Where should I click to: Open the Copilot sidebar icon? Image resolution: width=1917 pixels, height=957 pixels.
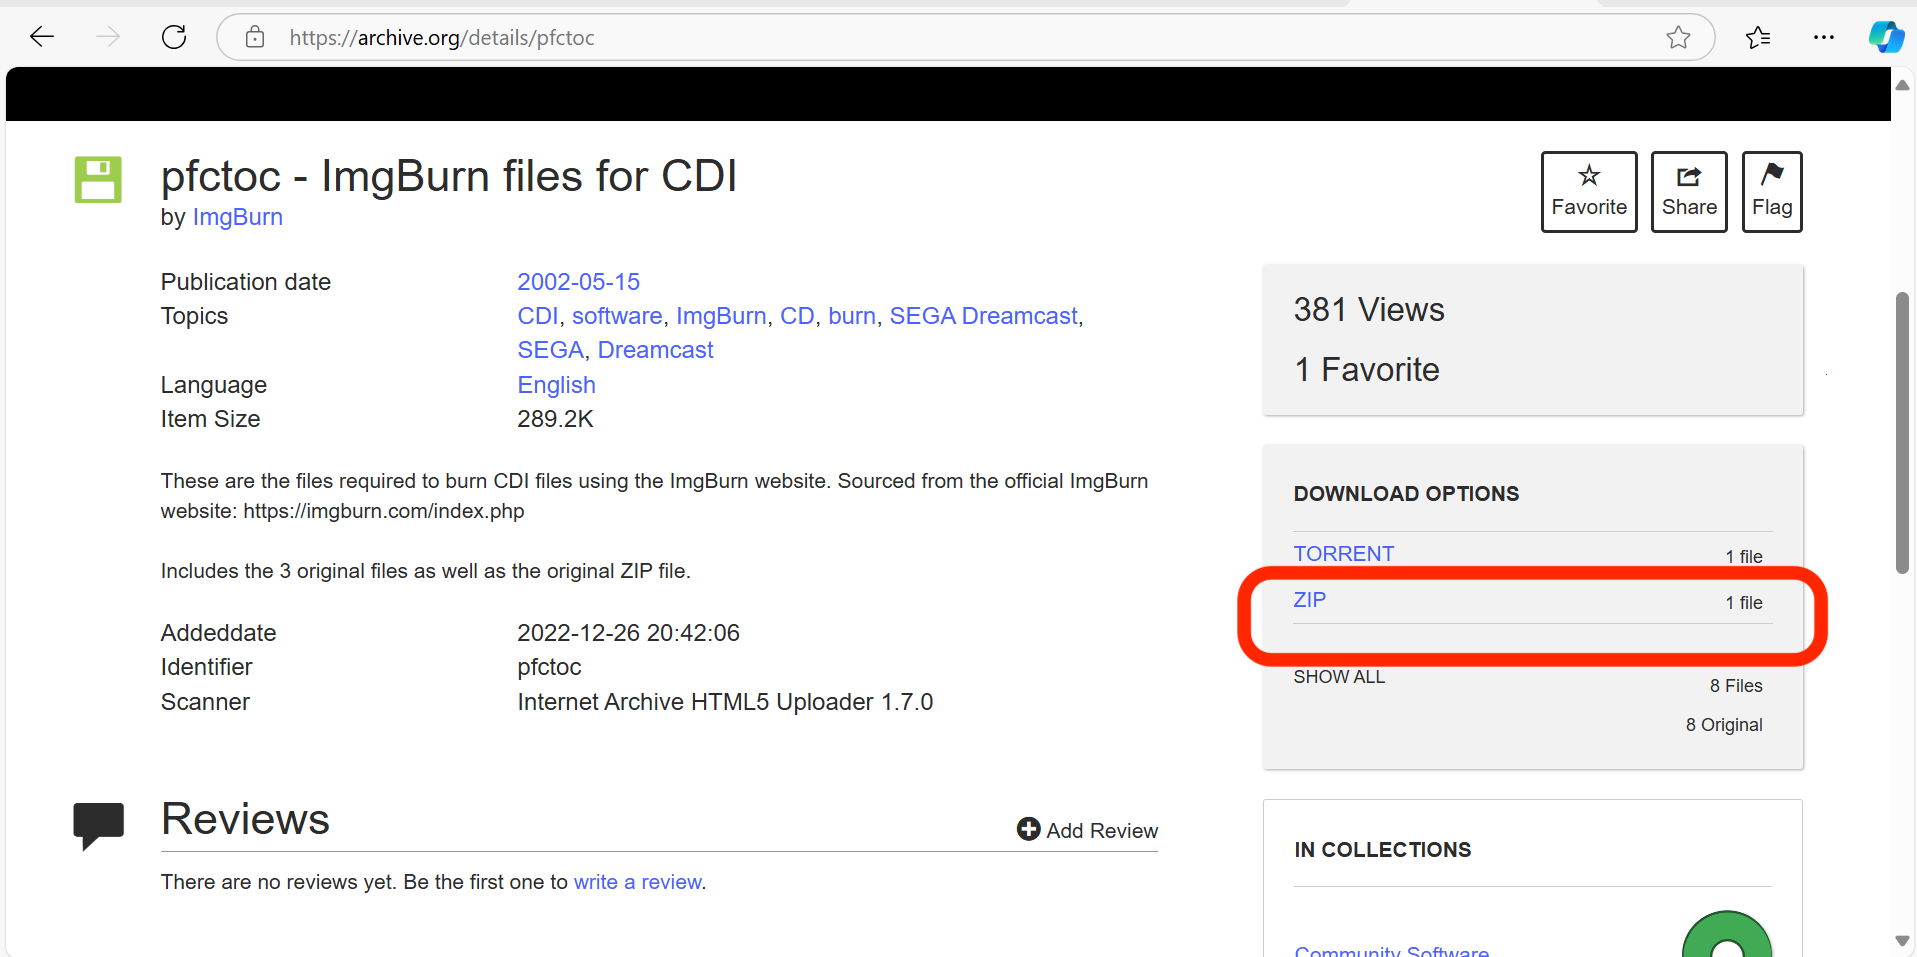[1885, 38]
